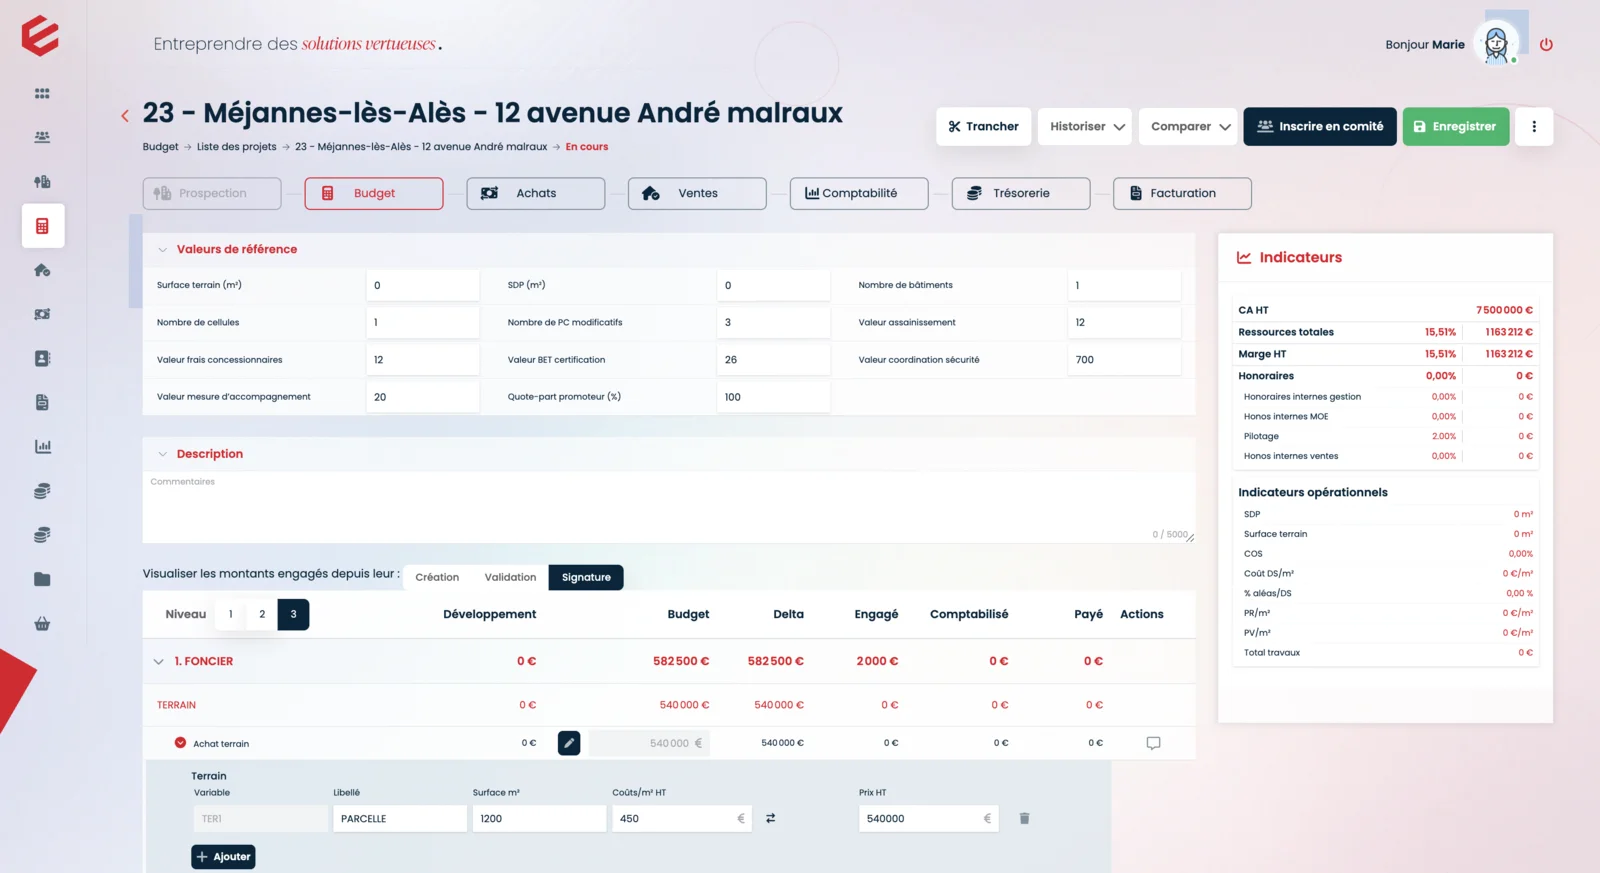The height and width of the screenshot is (873, 1600).
Task: Delete the PARCELLE row with trash icon
Action: click(x=1024, y=818)
